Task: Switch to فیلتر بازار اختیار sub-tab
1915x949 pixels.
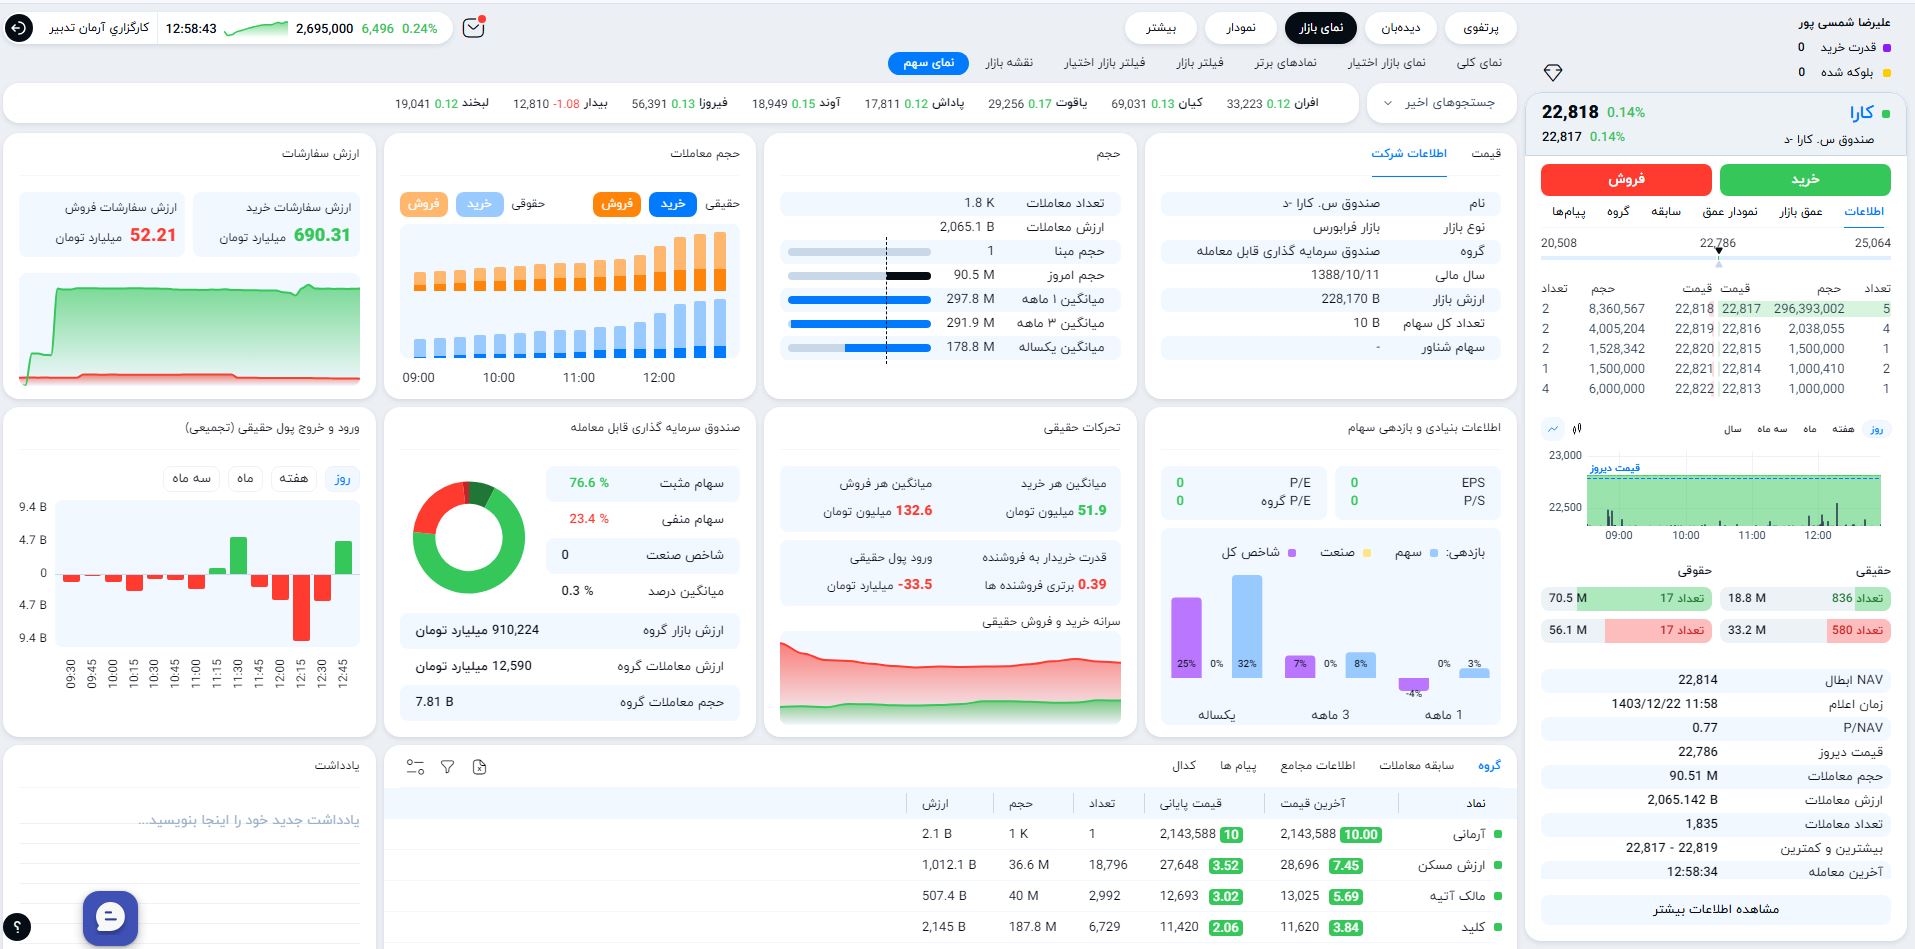Action: tap(1105, 63)
